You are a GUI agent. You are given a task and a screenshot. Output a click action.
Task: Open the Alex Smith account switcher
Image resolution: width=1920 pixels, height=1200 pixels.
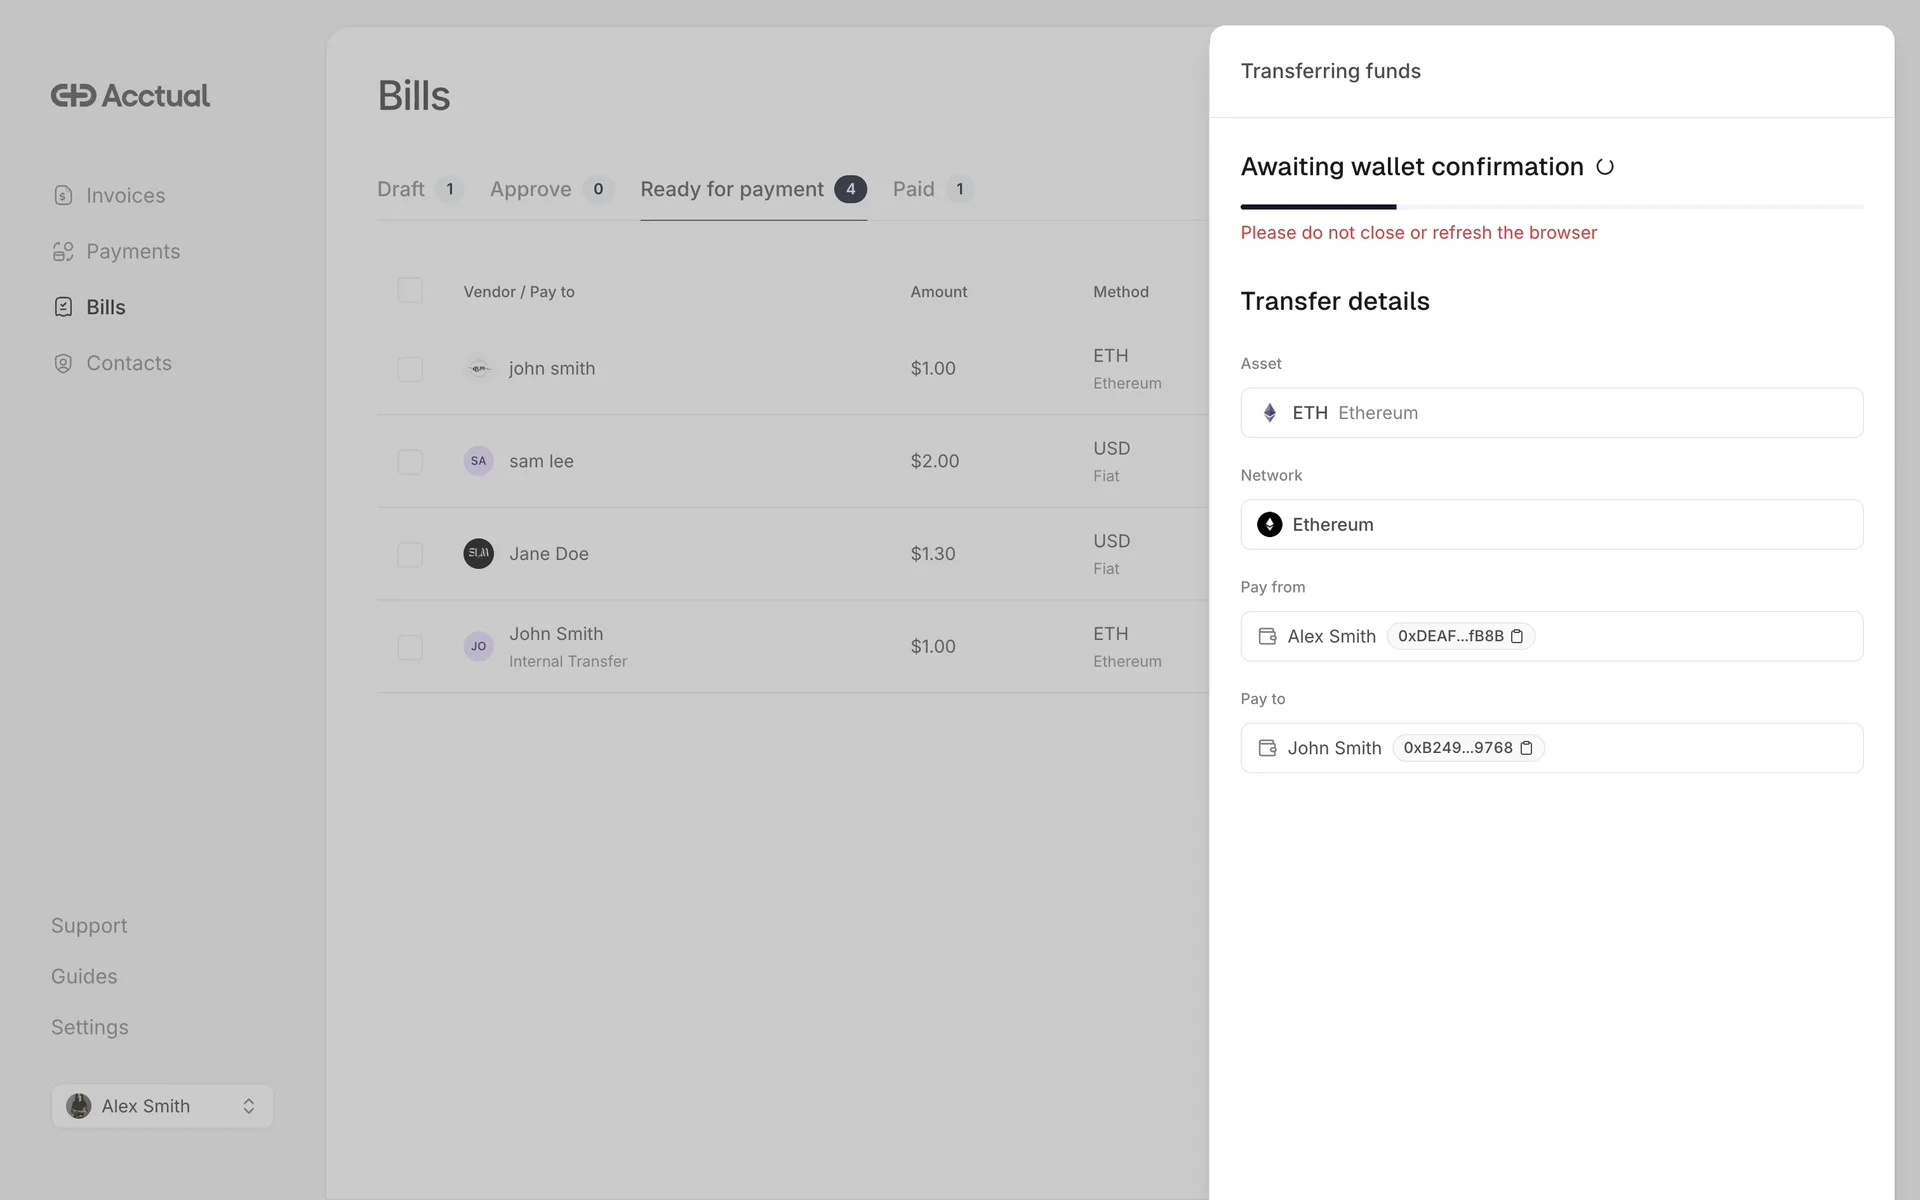pyautogui.click(x=162, y=1106)
